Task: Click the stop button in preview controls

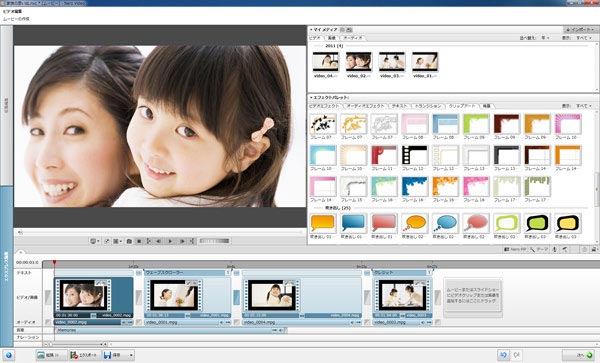Action: click(x=139, y=241)
